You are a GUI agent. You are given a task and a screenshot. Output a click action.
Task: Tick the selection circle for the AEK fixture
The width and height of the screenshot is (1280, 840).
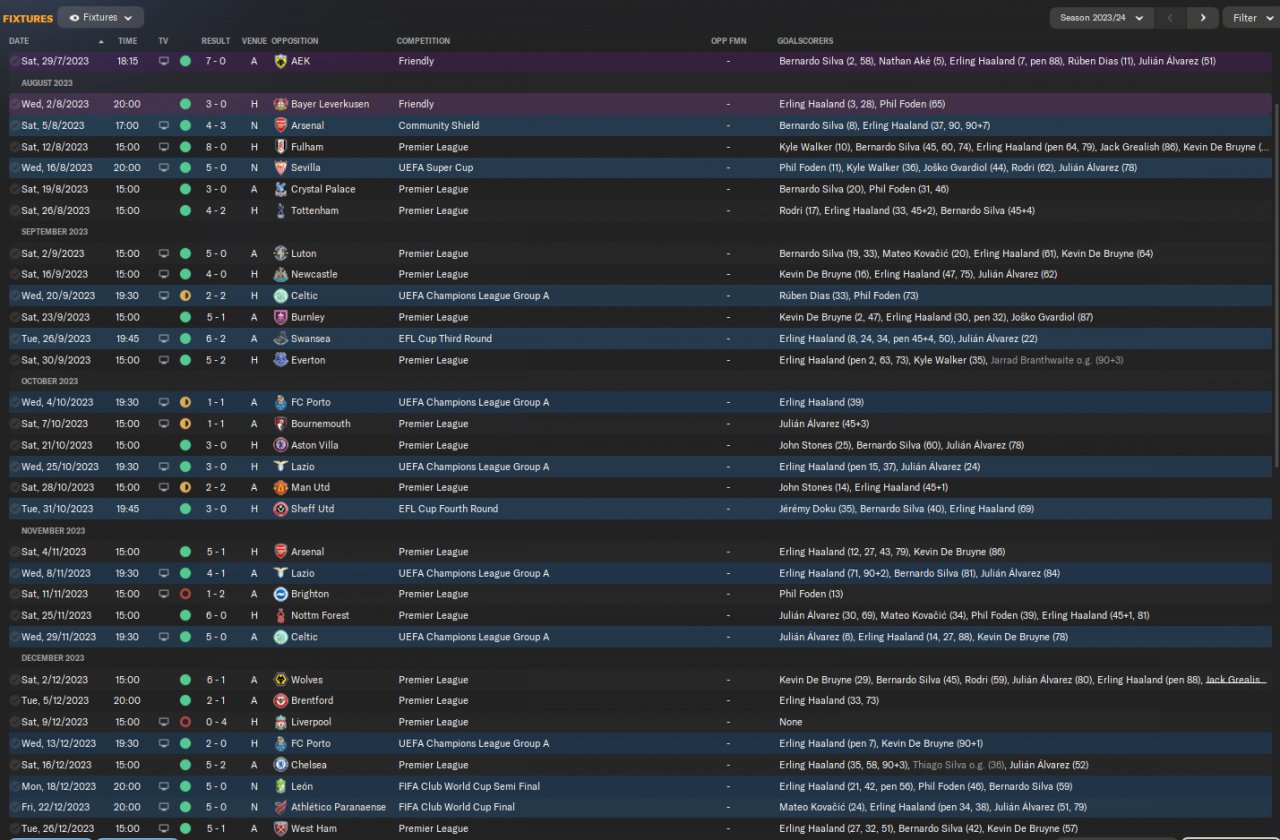coord(14,61)
